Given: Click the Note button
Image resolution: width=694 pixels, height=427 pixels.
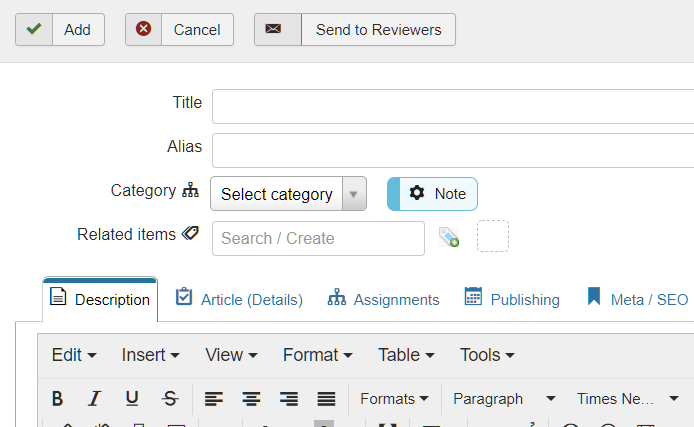Looking at the screenshot, I should click(432, 194).
